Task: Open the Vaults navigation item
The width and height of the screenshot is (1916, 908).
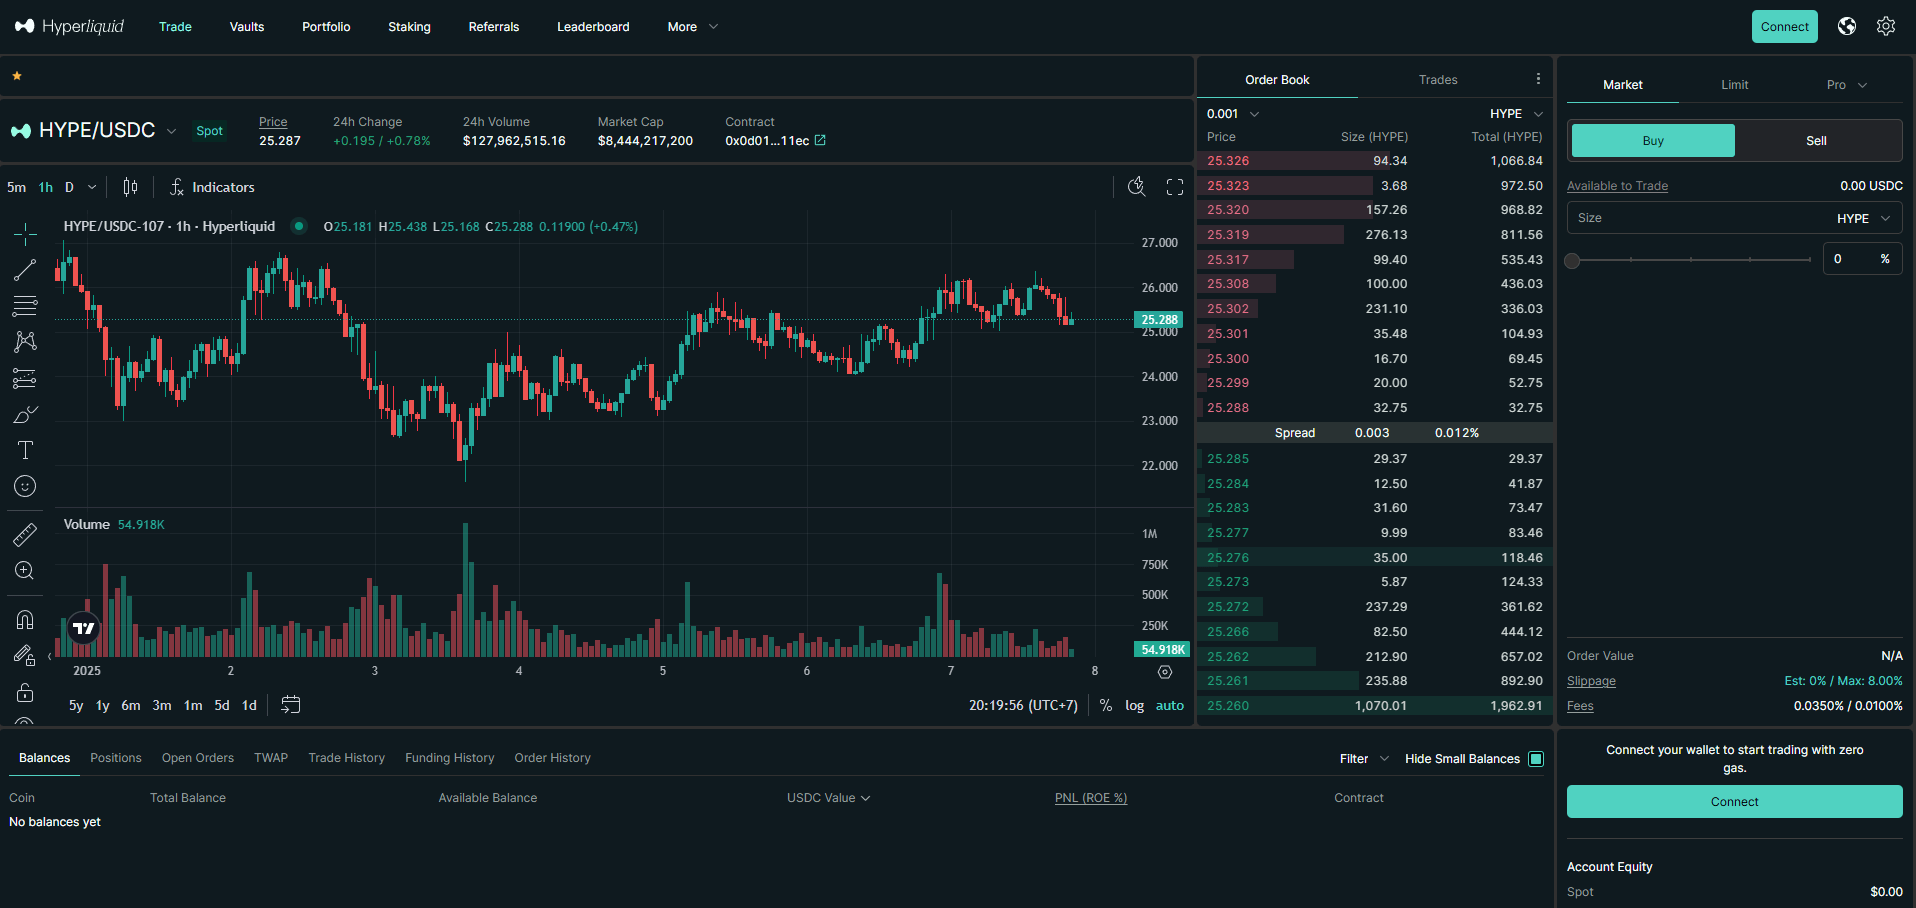Action: pyautogui.click(x=247, y=27)
